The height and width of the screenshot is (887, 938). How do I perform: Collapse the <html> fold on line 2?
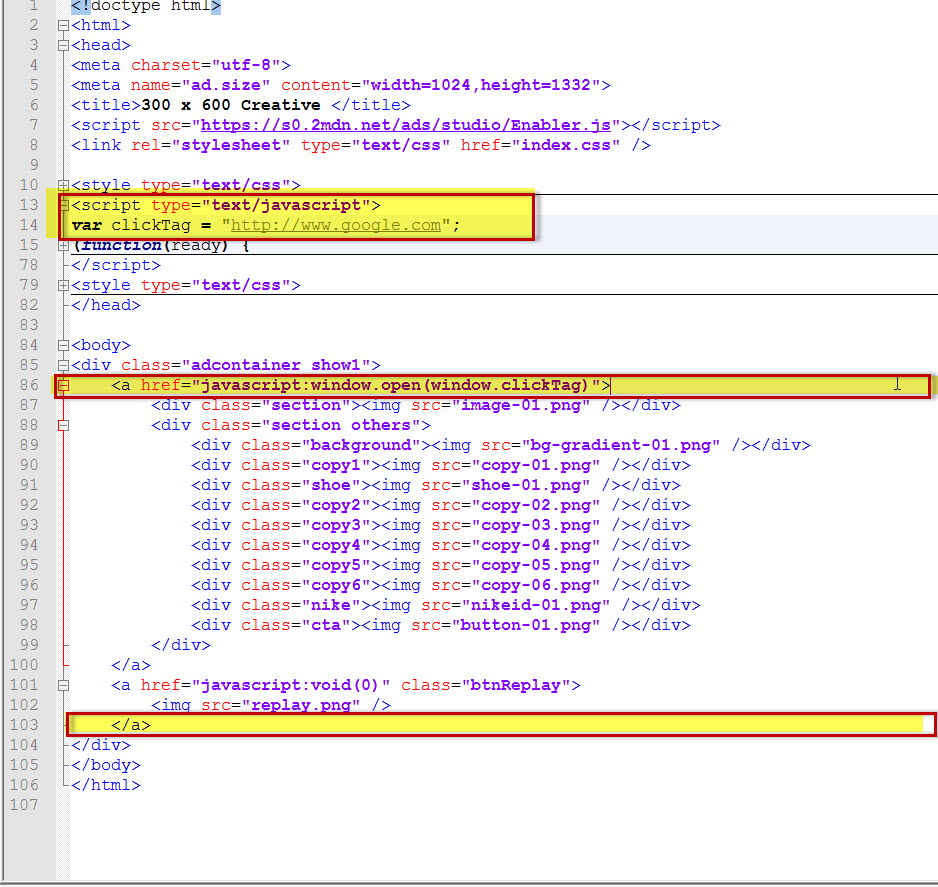point(63,26)
